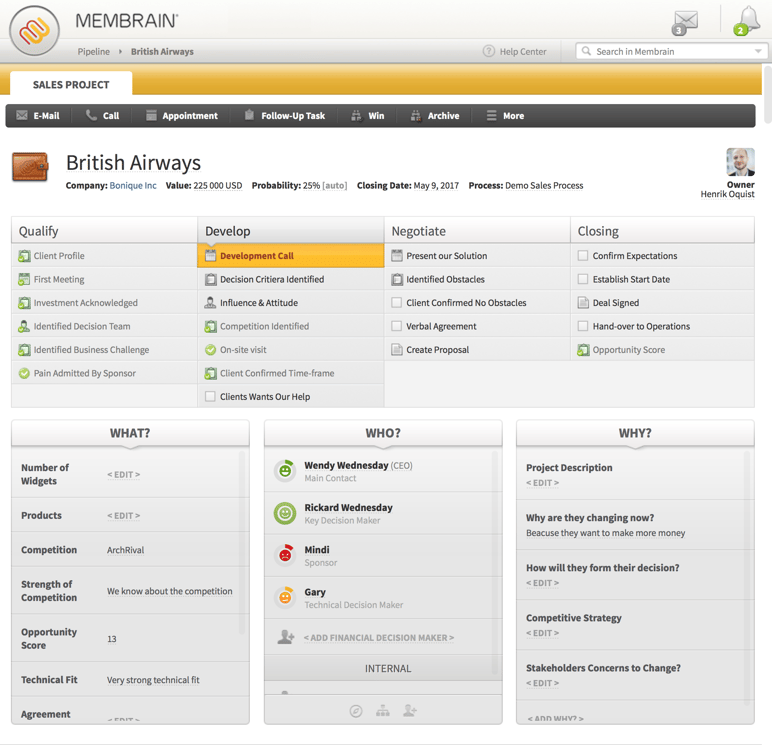Open the org chart icon below WHO panel

pyautogui.click(x=383, y=711)
